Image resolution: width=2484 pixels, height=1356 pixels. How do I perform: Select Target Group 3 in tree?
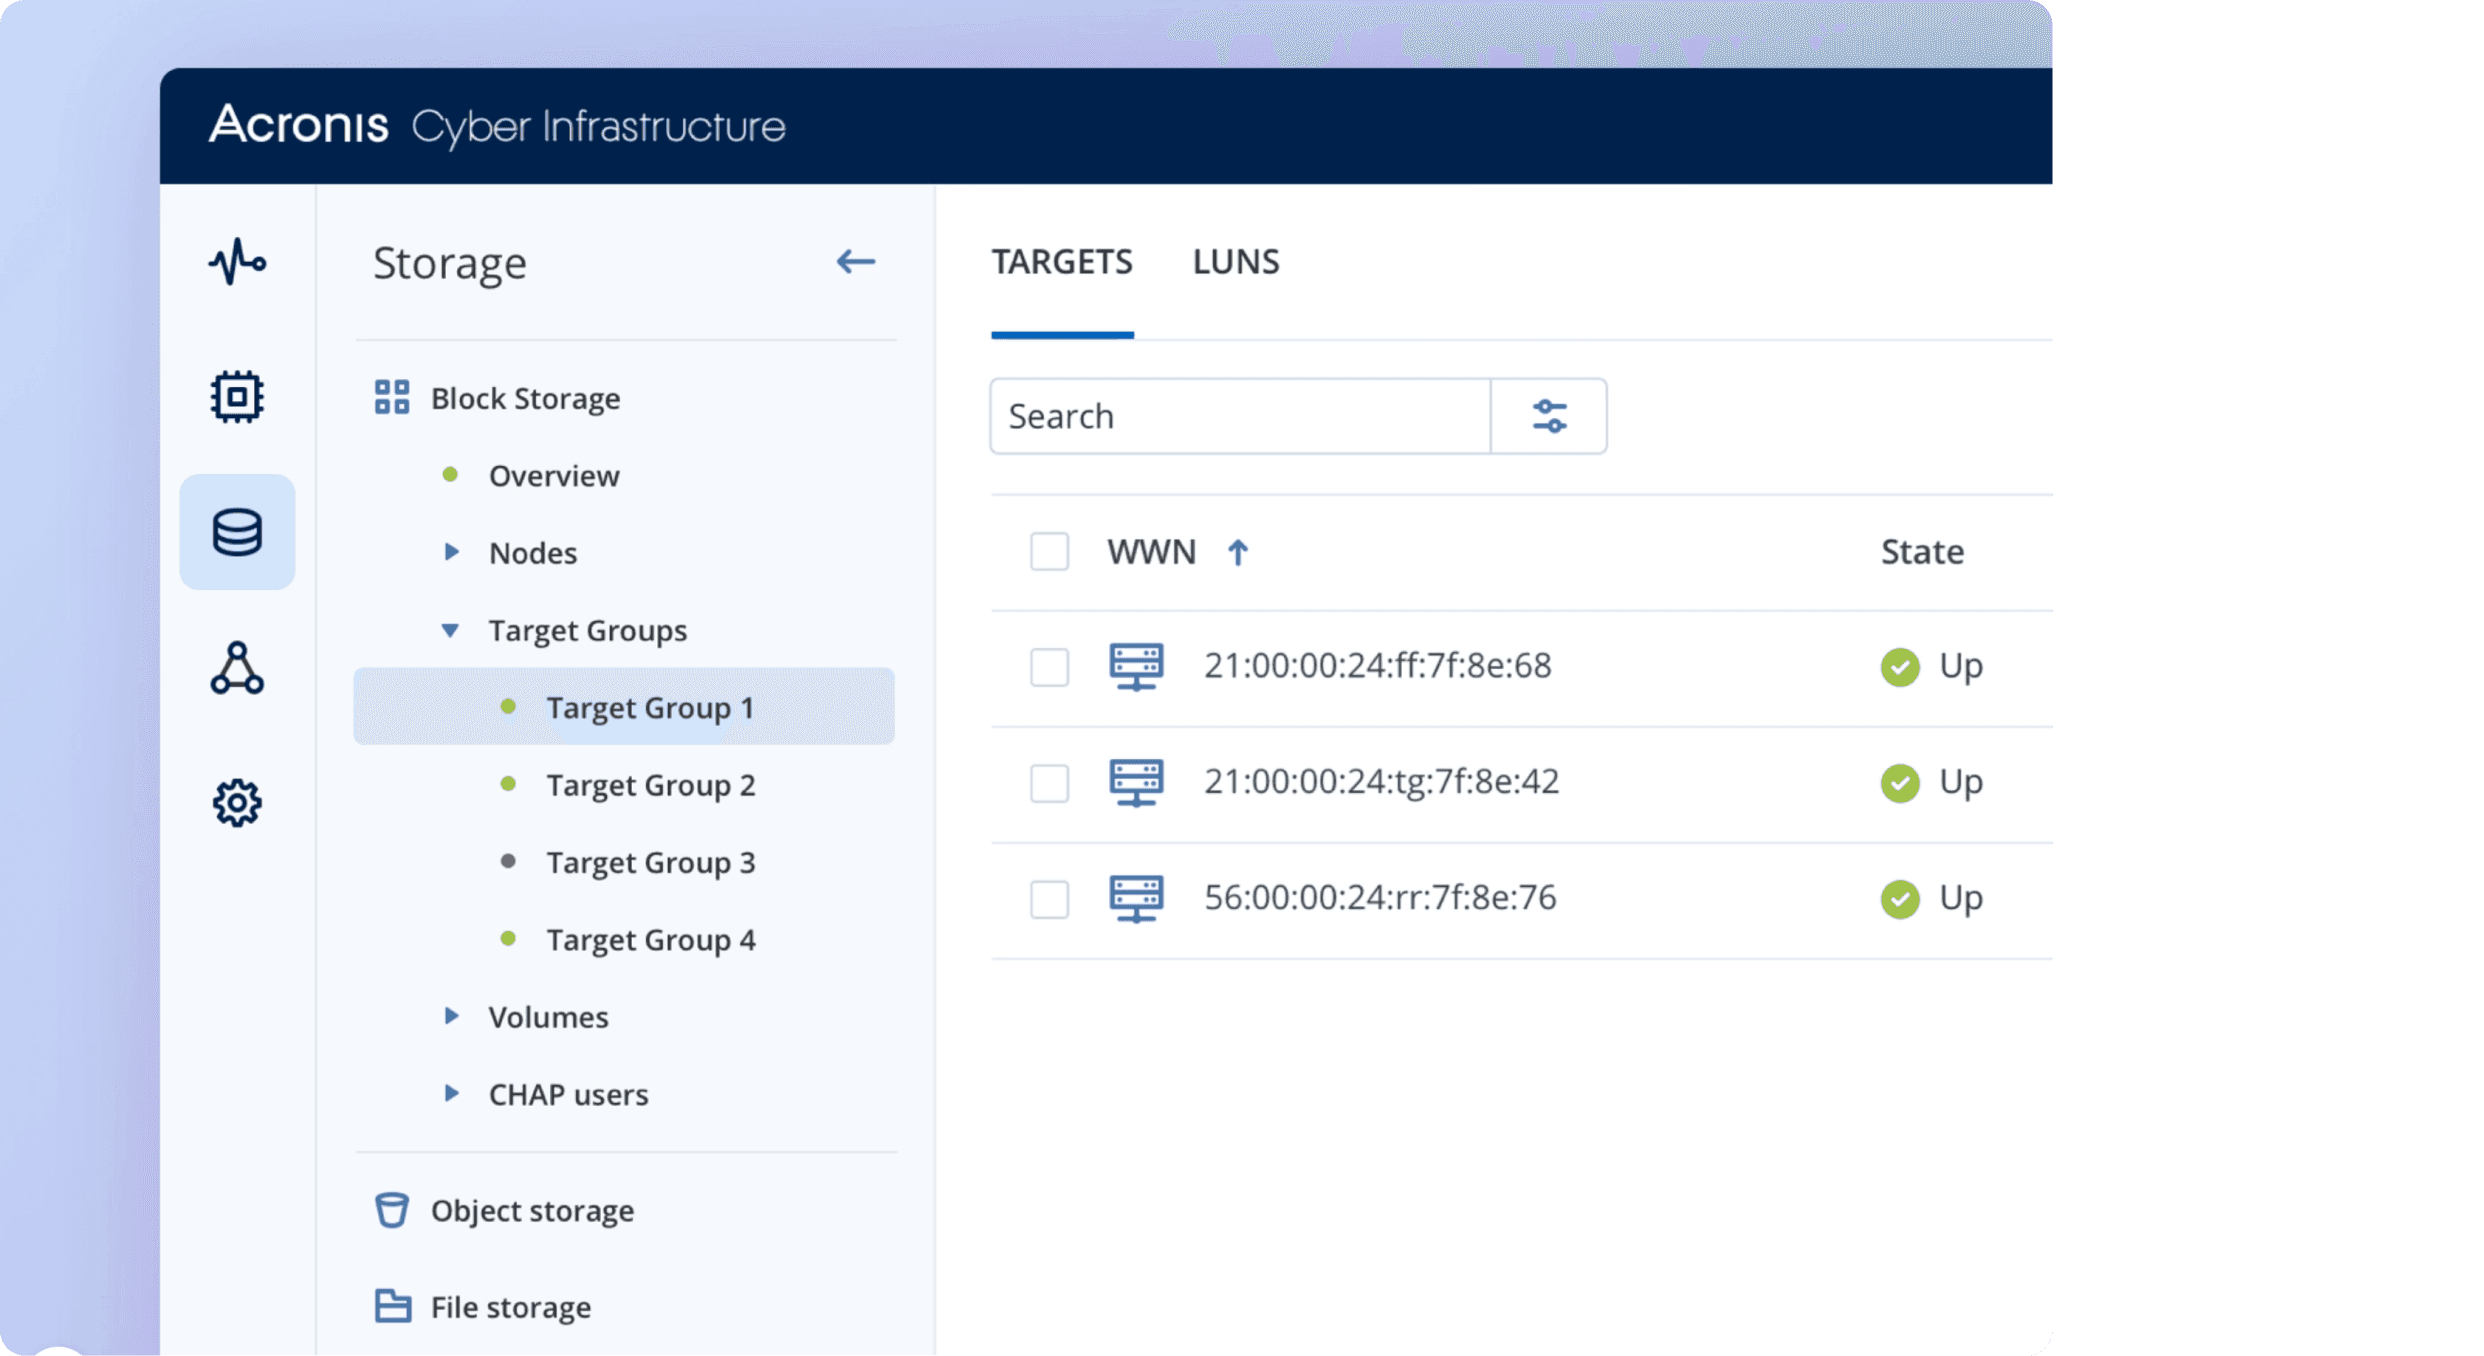pos(650,862)
